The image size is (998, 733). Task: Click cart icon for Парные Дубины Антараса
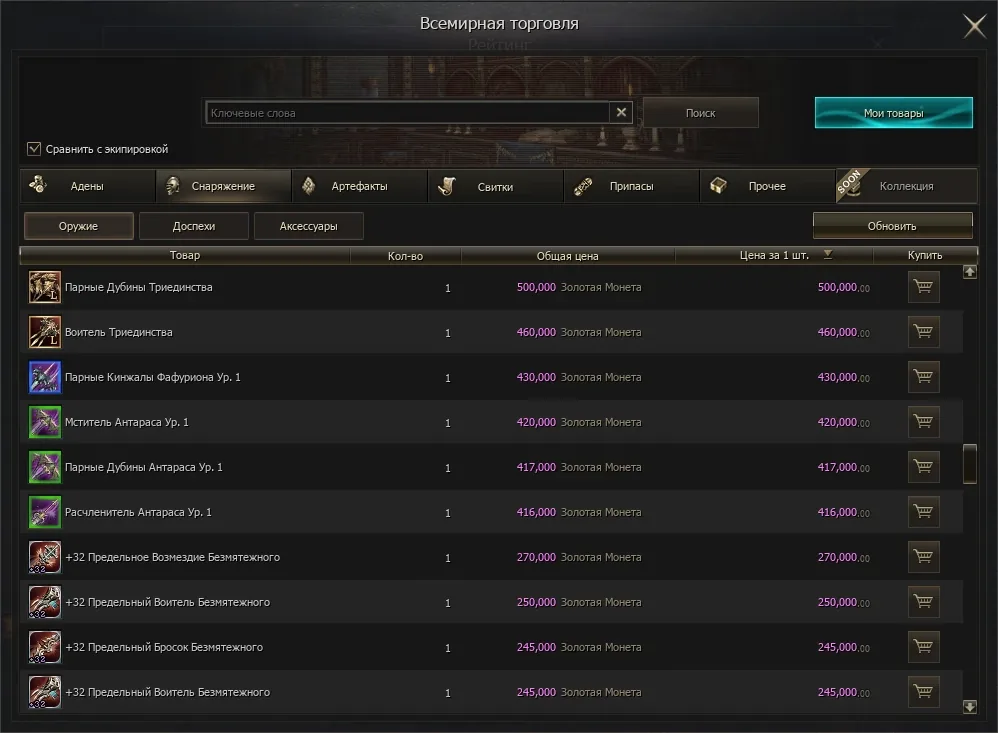coord(923,467)
